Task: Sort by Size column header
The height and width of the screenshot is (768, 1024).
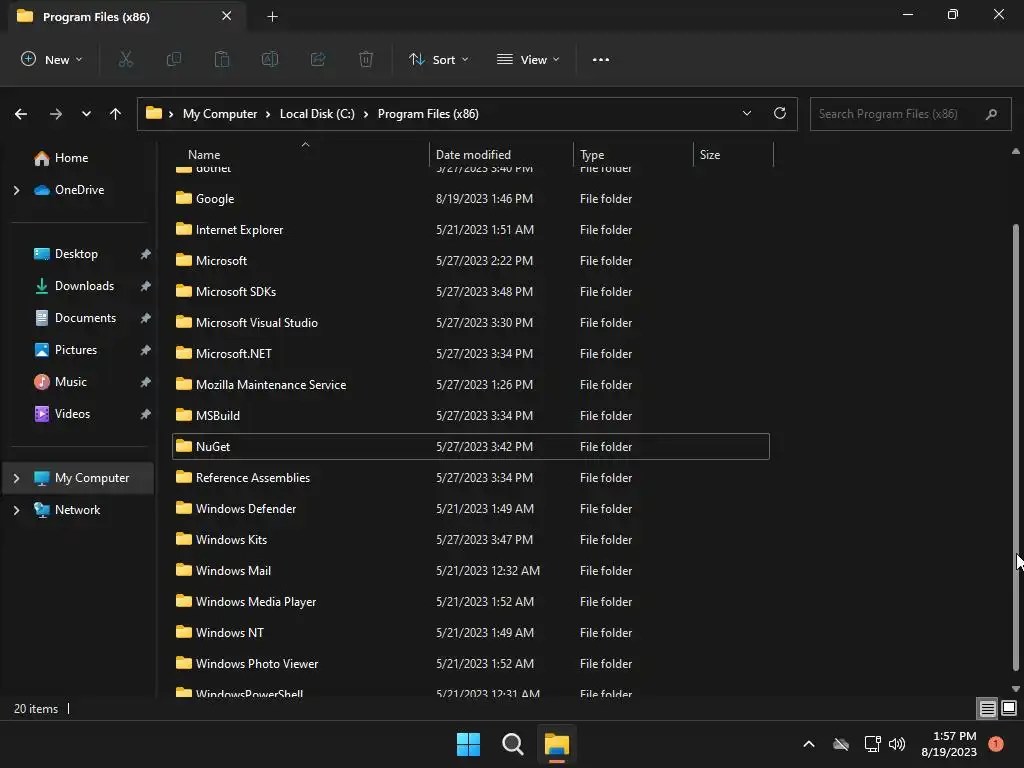Action: coord(710,155)
